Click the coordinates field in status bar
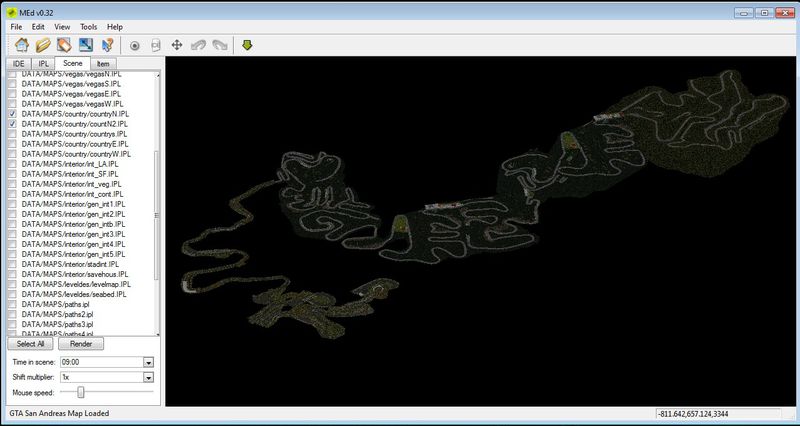This screenshot has height=426, width=800. tap(718, 413)
